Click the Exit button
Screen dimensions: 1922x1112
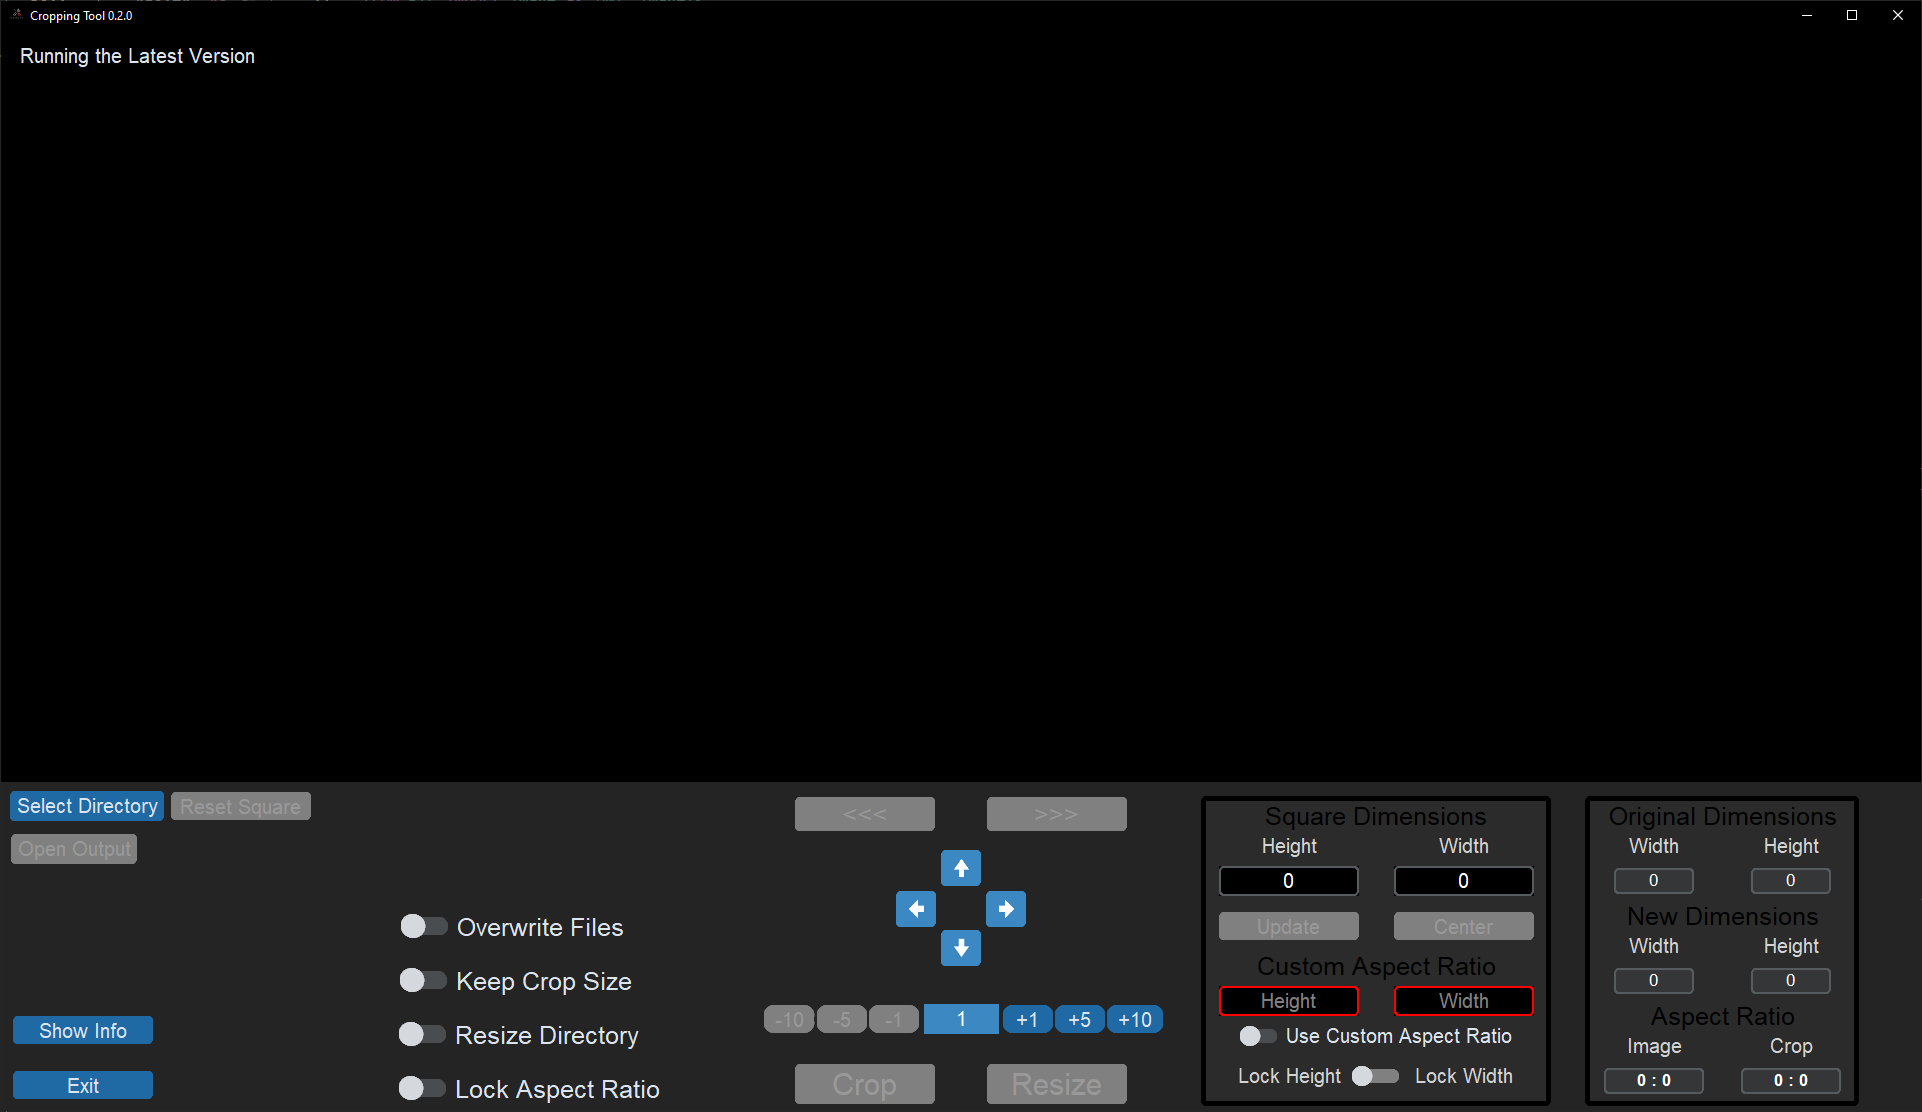(83, 1086)
